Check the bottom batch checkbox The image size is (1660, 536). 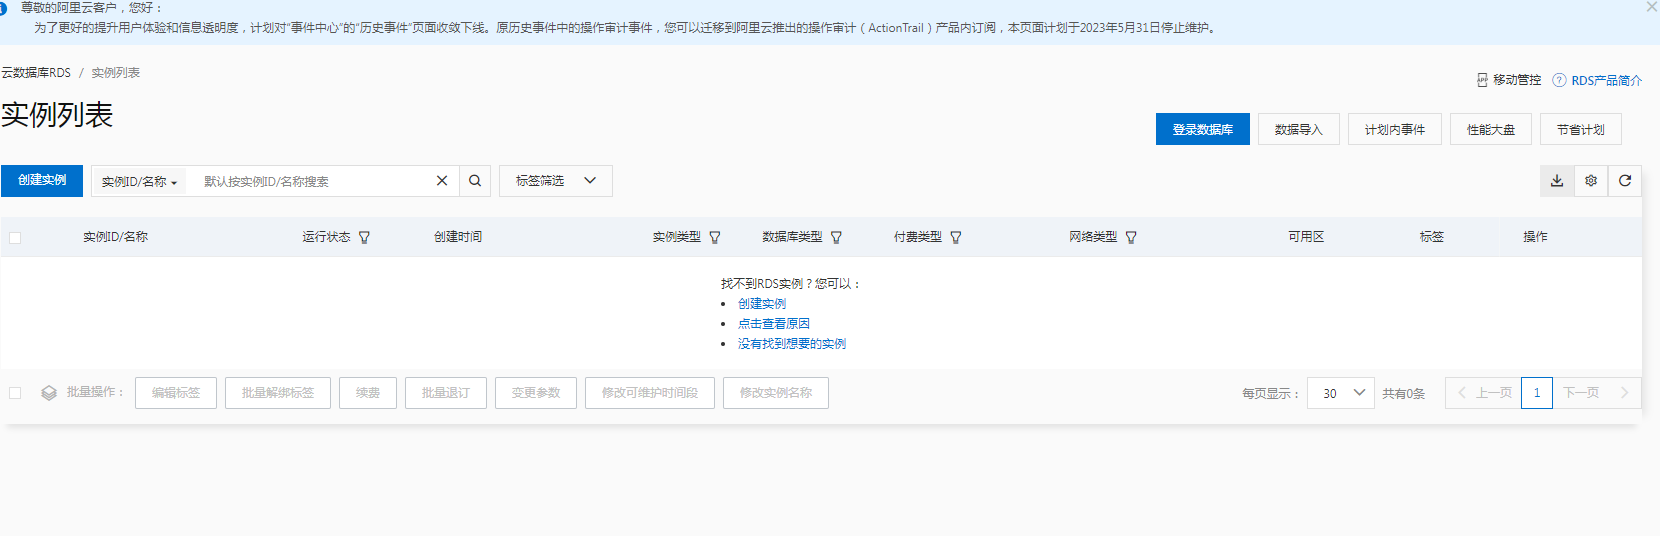[x=15, y=393]
